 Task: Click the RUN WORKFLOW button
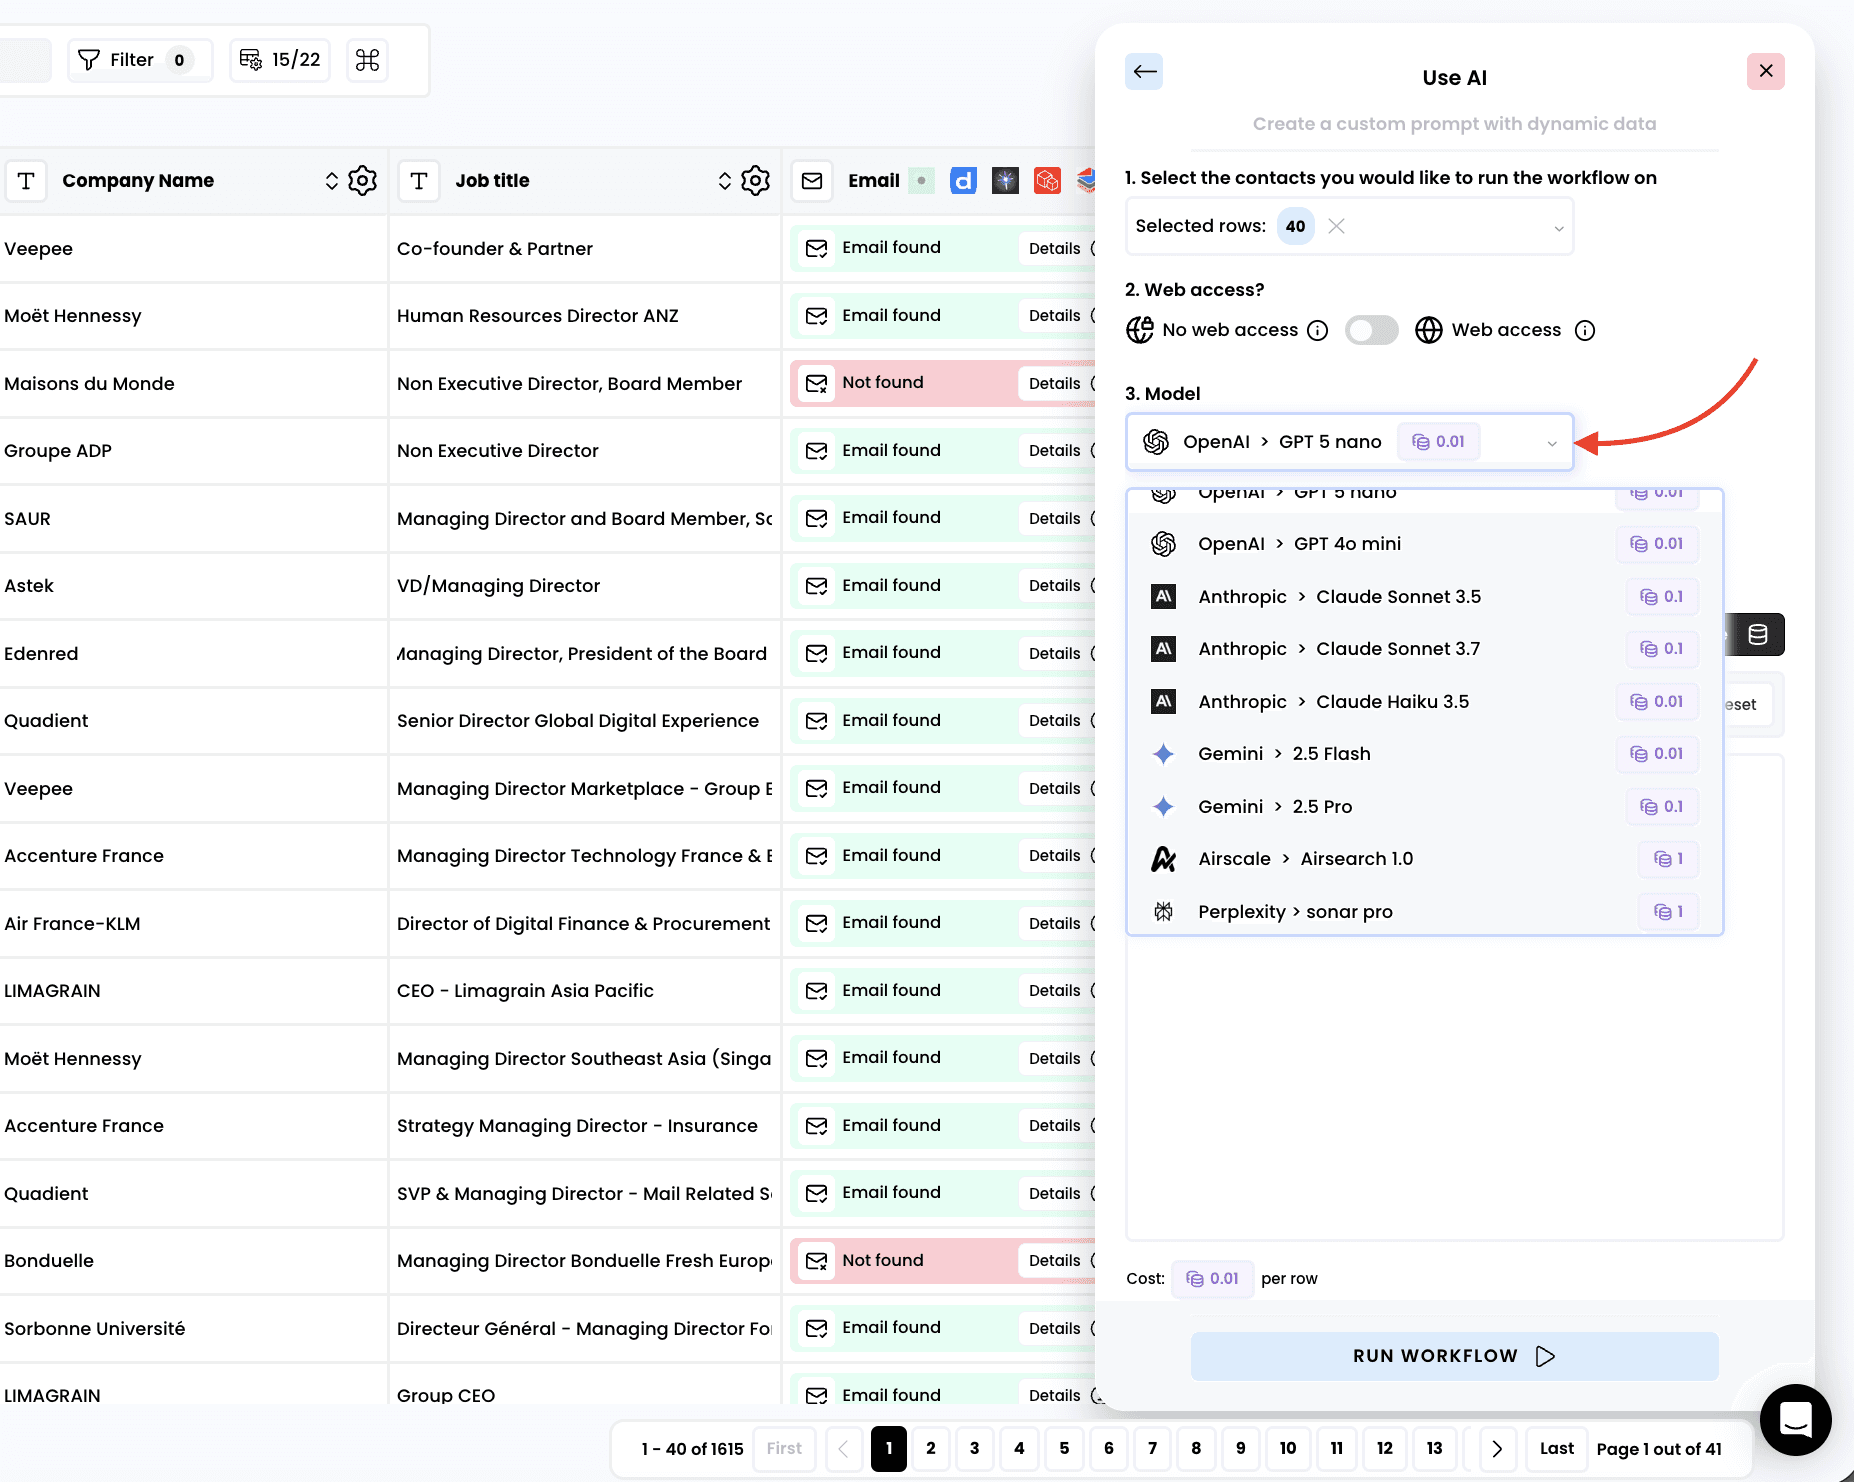pyautogui.click(x=1454, y=1356)
